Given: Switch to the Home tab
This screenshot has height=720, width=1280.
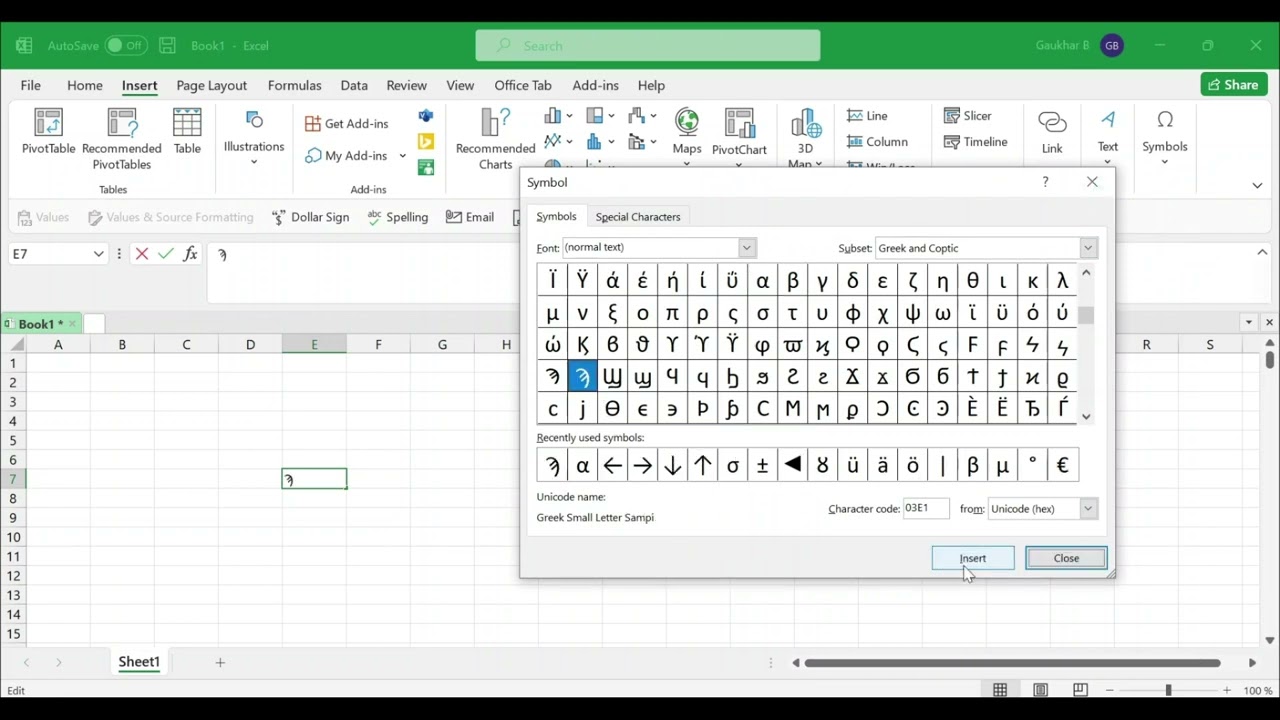Looking at the screenshot, I should (x=85, y=85).
